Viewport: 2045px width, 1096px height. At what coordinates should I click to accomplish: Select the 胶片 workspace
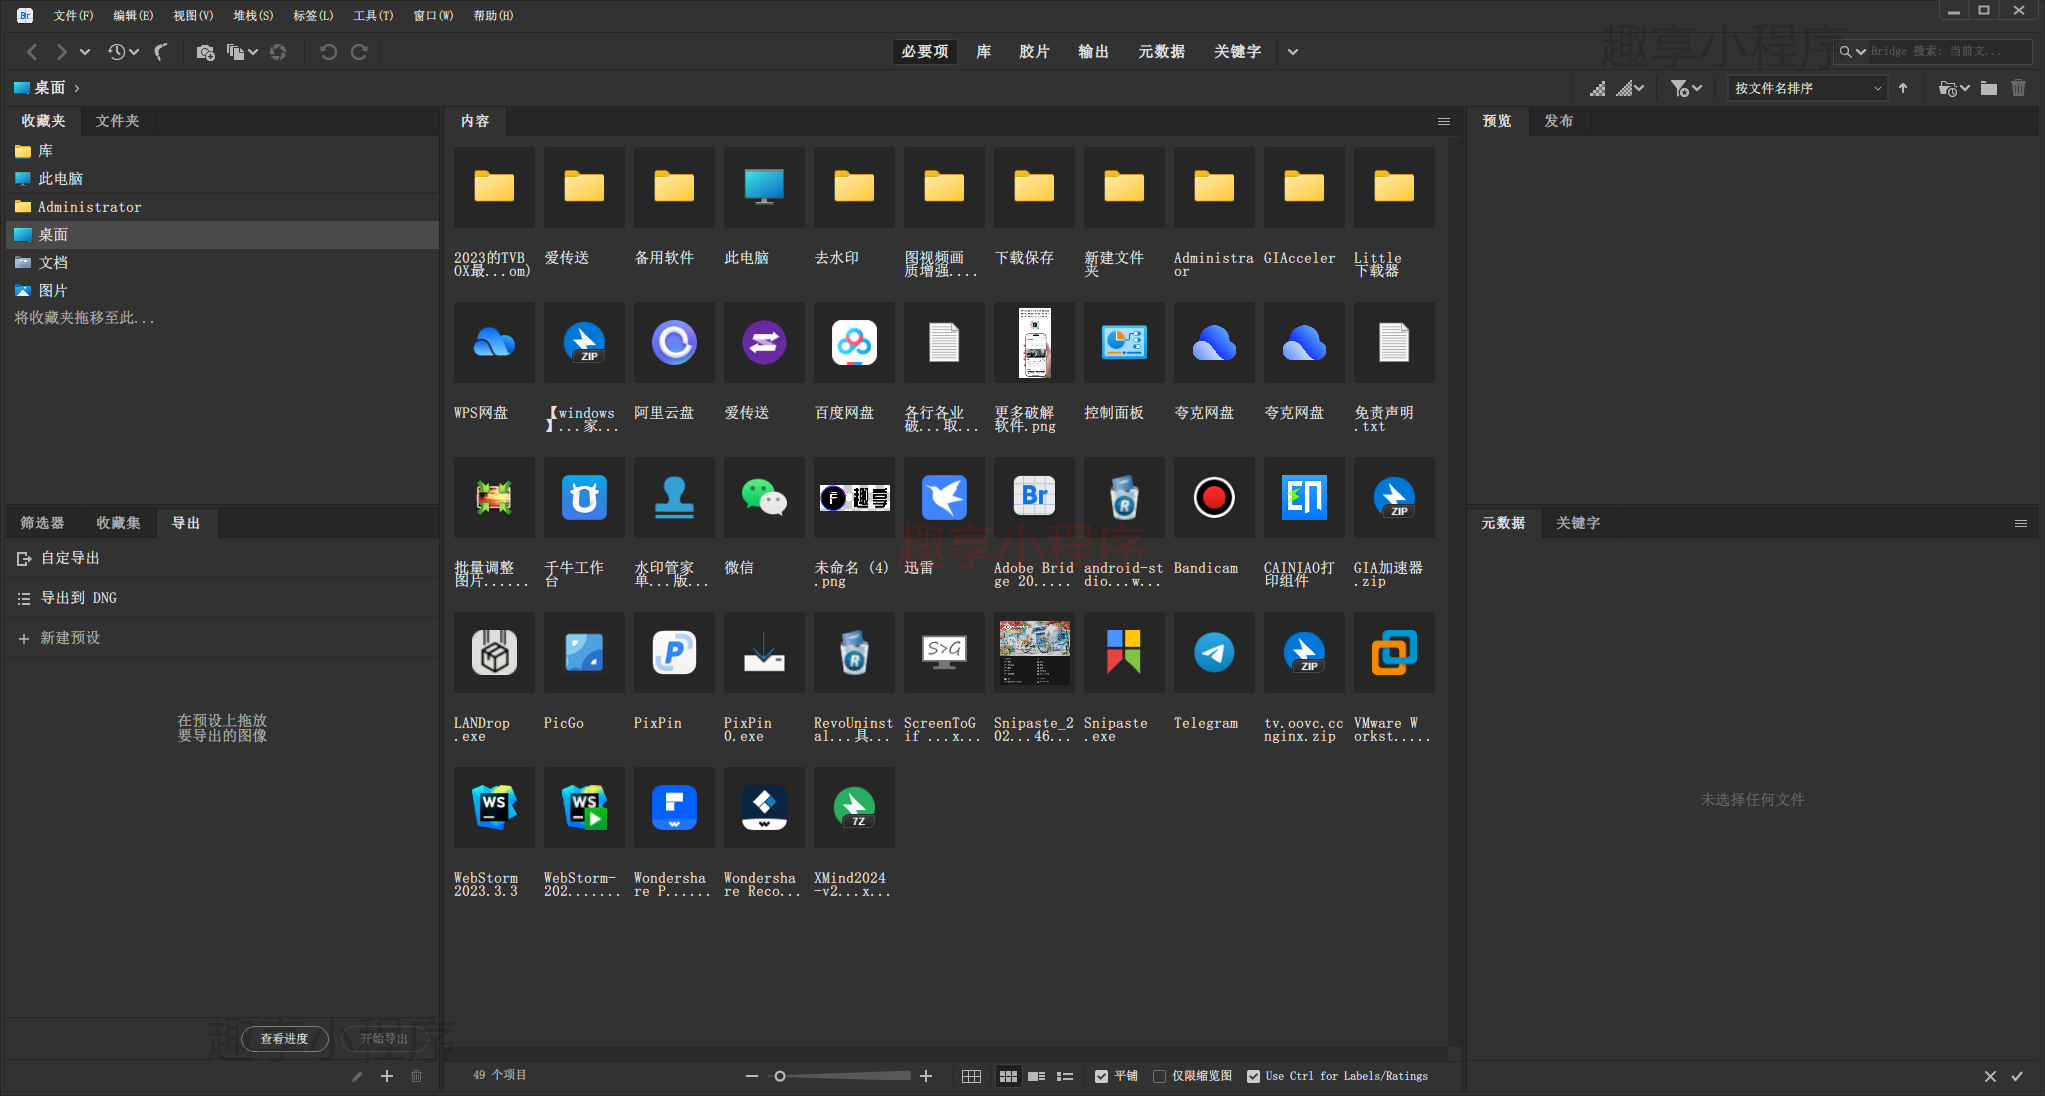click(1034, 52)
